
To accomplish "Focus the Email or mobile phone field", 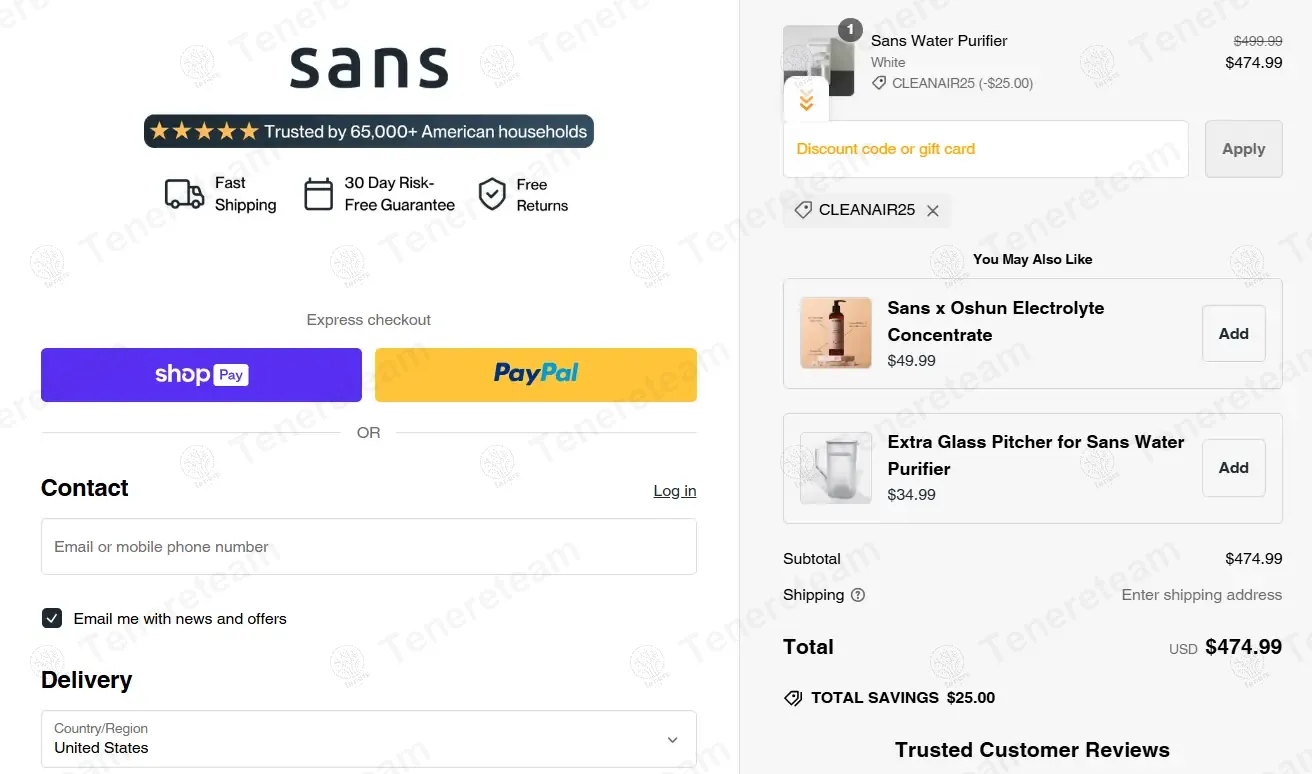I will (368, 547).
